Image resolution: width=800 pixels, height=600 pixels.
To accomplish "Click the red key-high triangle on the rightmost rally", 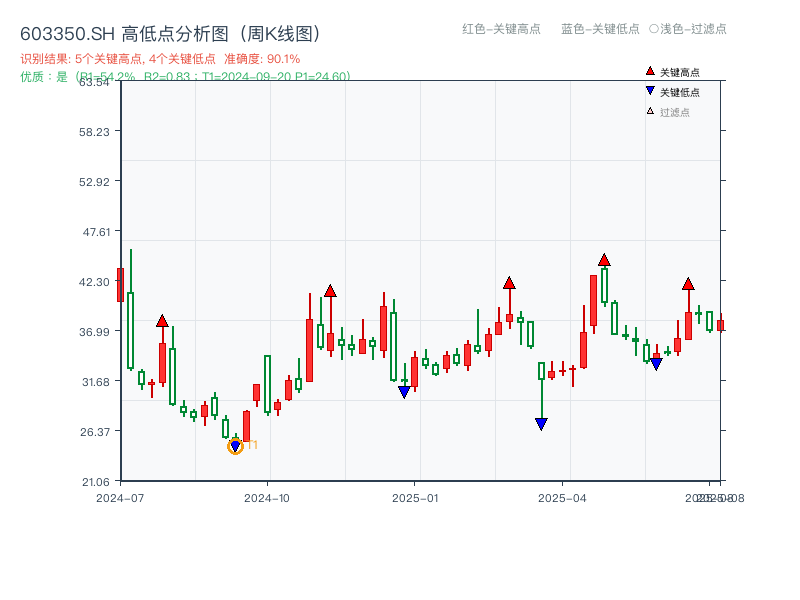I will [x=688, y=283].
